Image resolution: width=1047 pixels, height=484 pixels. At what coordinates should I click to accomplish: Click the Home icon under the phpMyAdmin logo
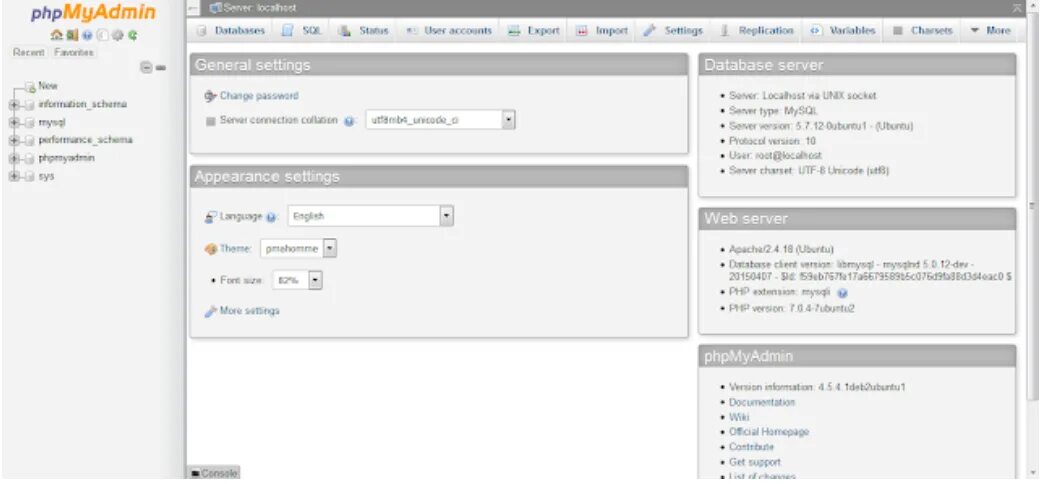(x=57, y=35)
